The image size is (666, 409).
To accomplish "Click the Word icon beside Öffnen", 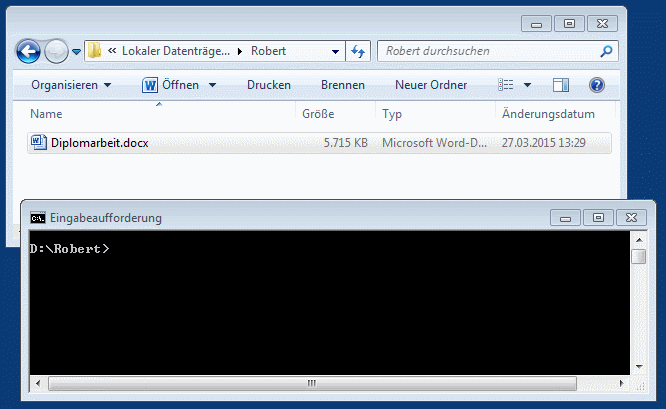I will 150,85.
